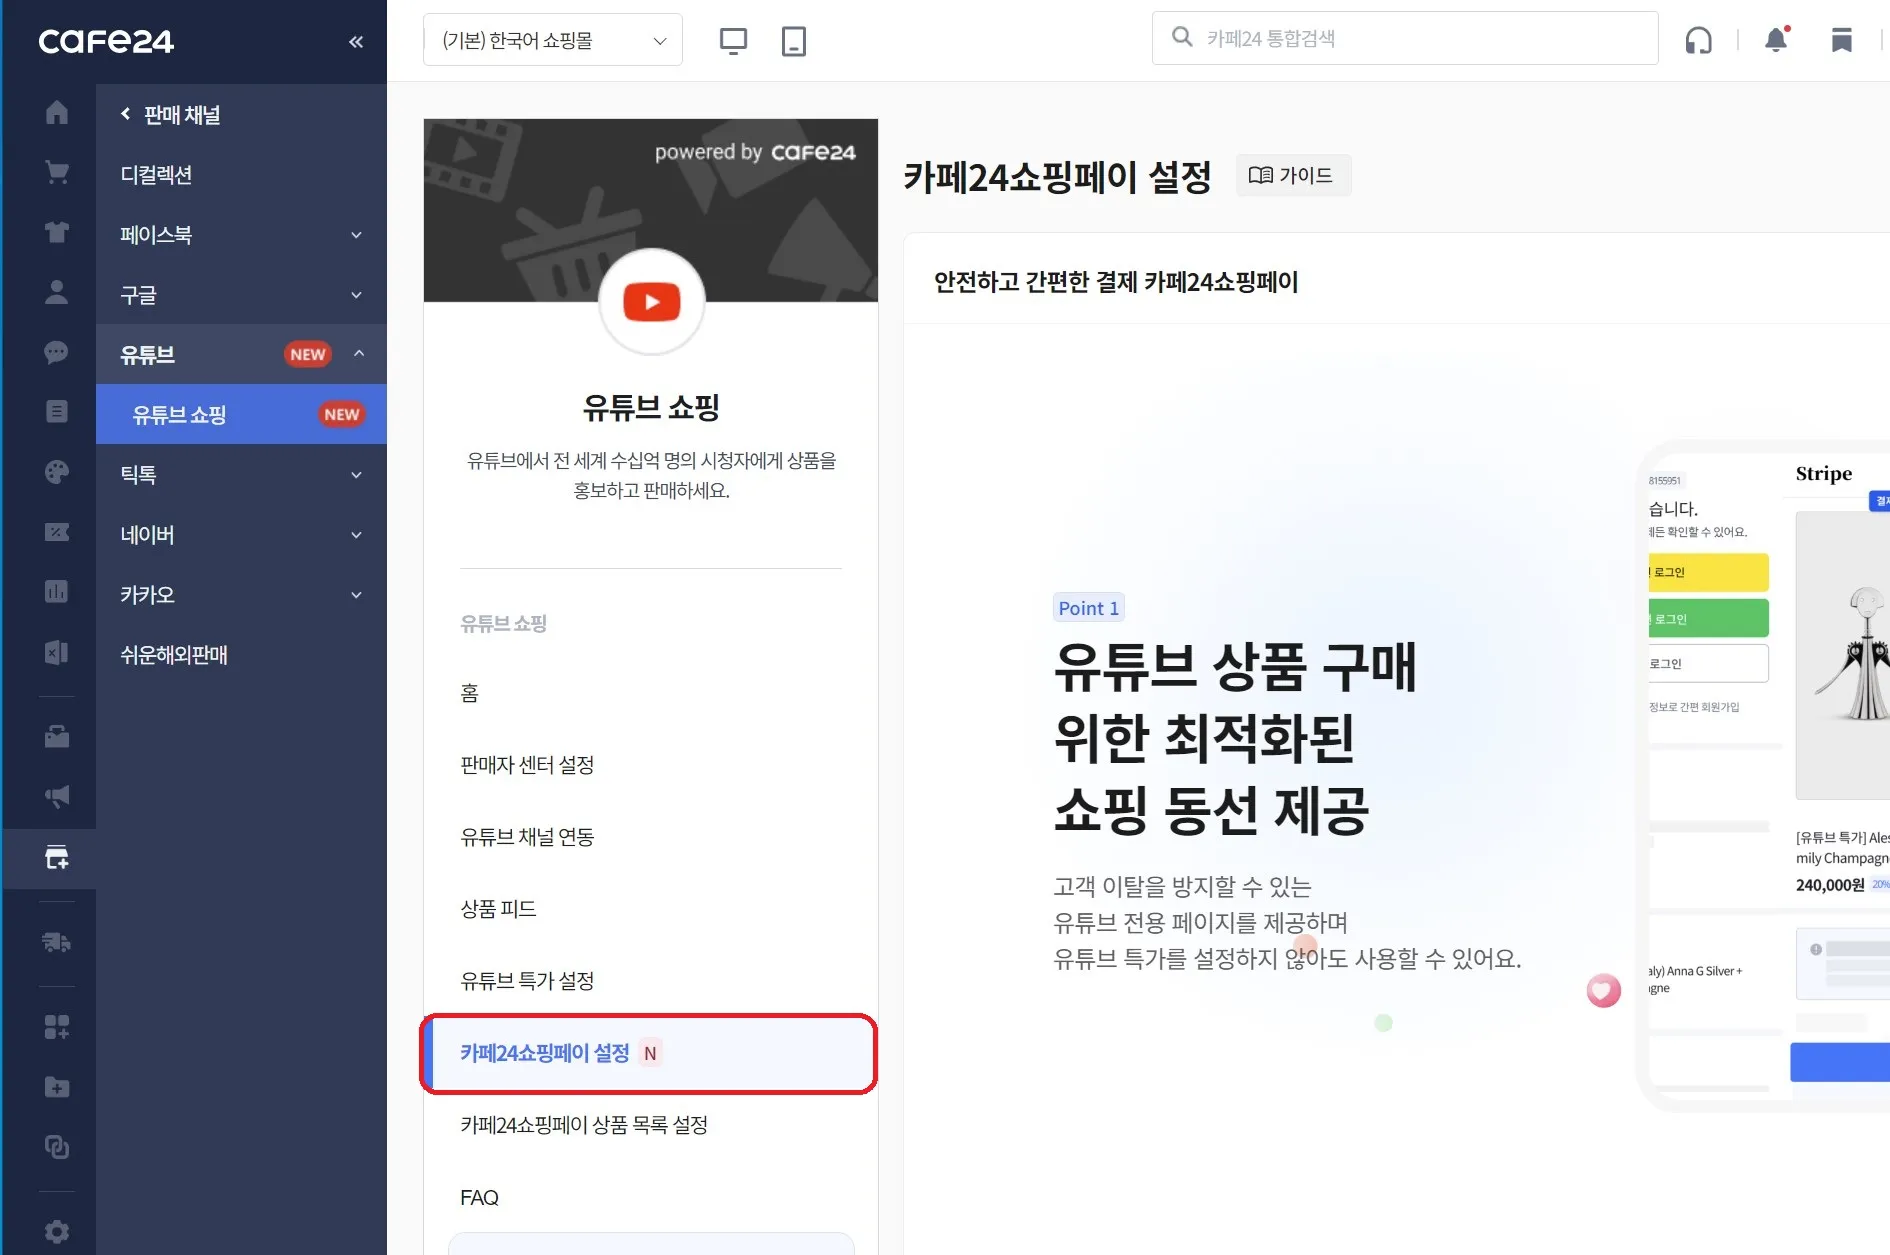Open mobile device preview icon
This screenshot has width=1890, height=1255.
click(x=793, y=41)
